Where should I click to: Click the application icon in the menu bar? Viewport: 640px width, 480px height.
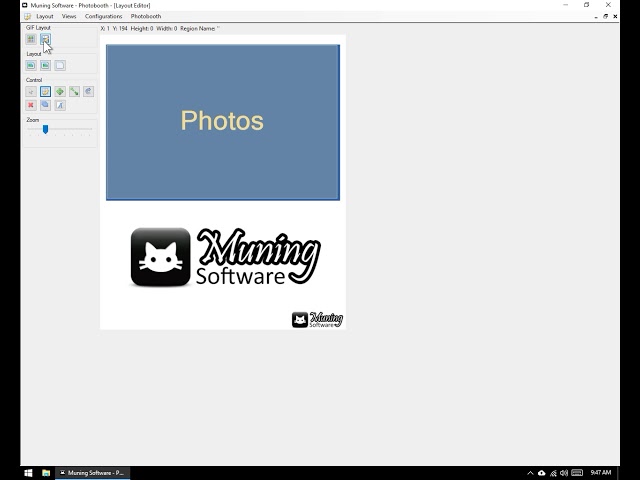pos(27,16)
